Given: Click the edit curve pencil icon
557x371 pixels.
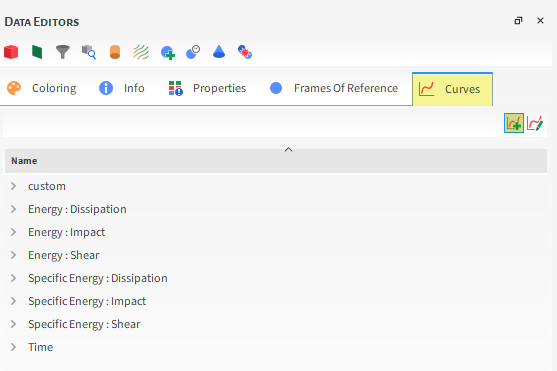Looking at the screenshot, I should pos(535,123).
